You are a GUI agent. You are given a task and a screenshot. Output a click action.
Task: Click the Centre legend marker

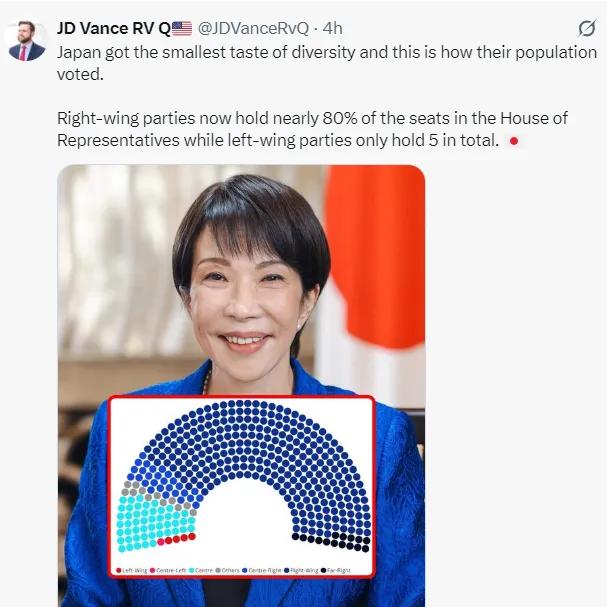coord(191,570)
